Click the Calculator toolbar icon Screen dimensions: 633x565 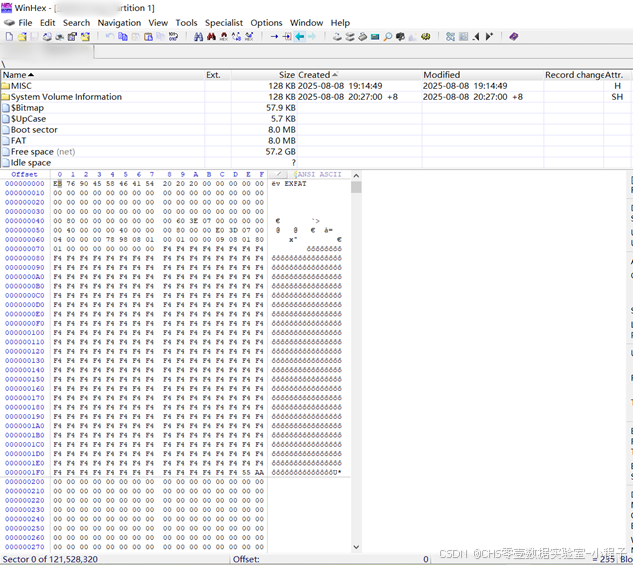[375, 37]
